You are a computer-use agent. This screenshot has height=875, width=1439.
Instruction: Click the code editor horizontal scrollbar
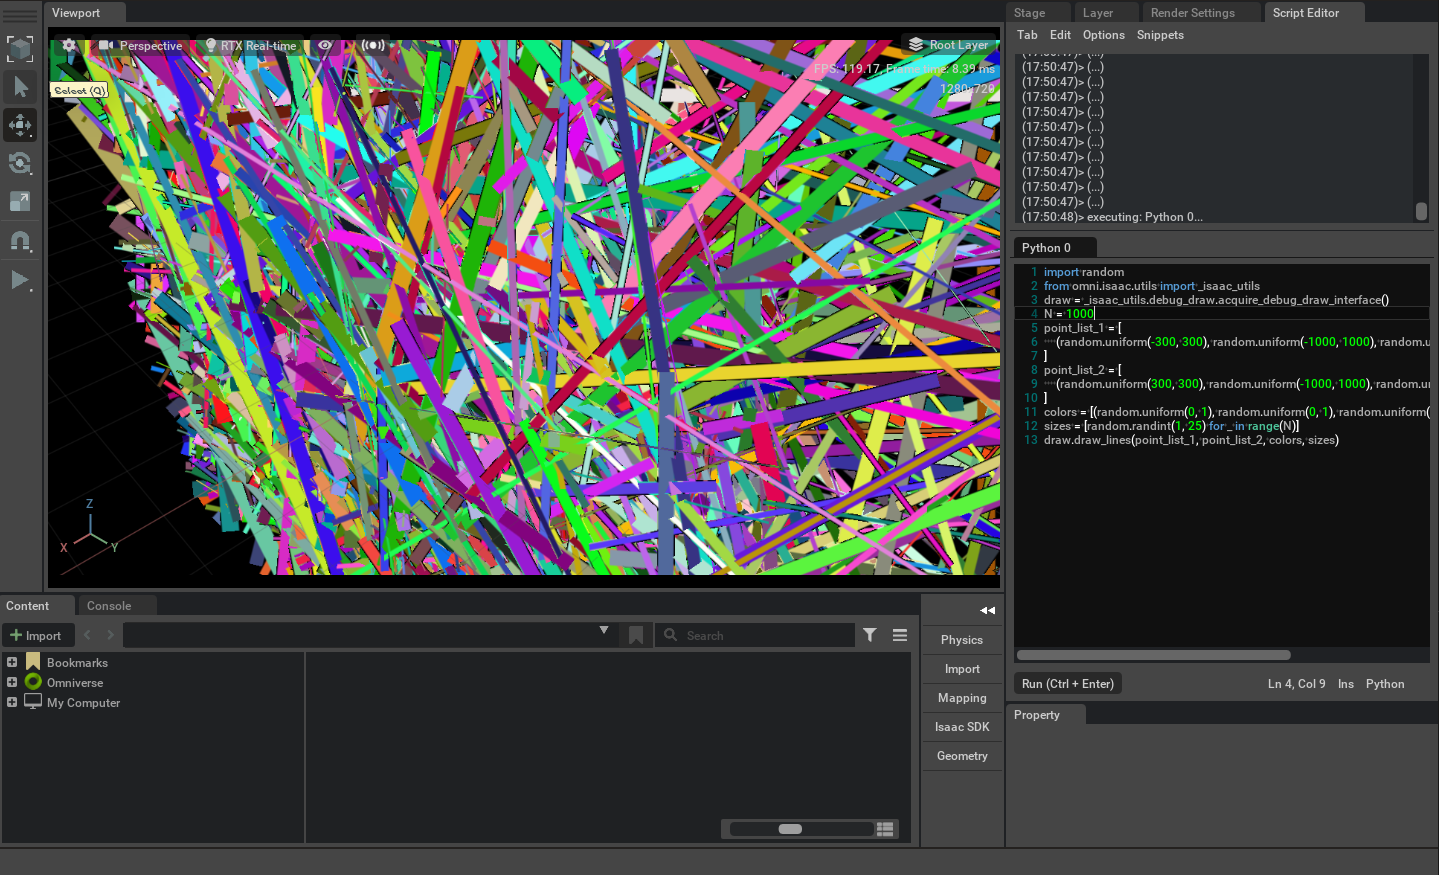(x=1153, y=655)
